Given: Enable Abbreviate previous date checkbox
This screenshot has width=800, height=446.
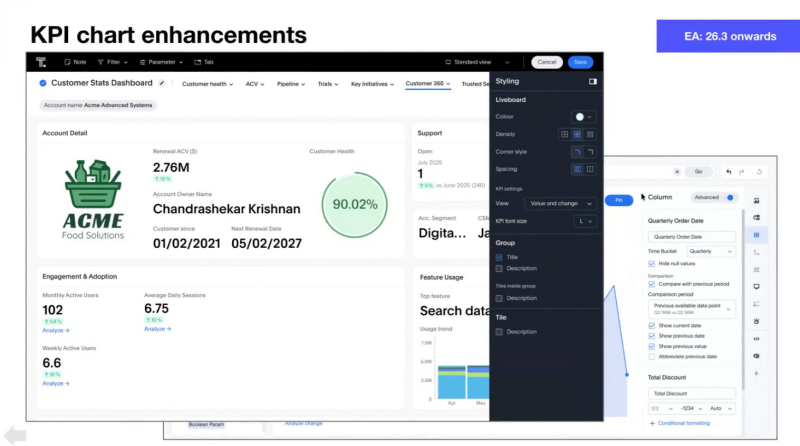Looking at the screenshot, I should 652,357.
